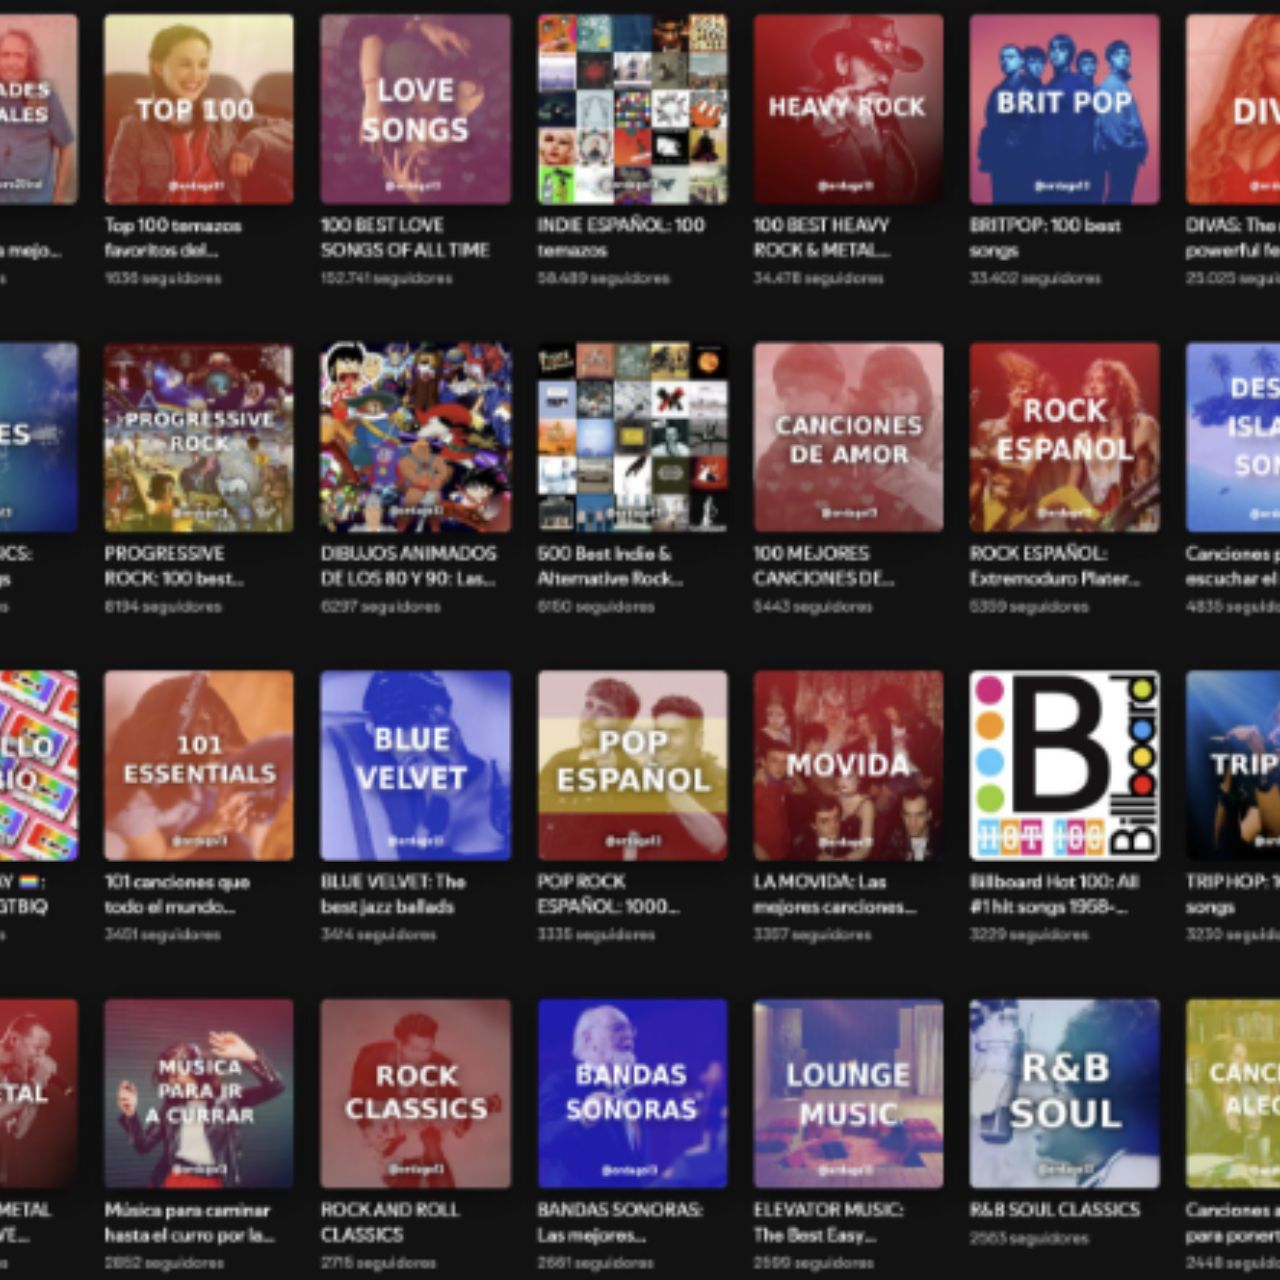The image size is (1280, 1280).
Task: Click the '33.402 seguidores' text
Action: point(1035,278)
